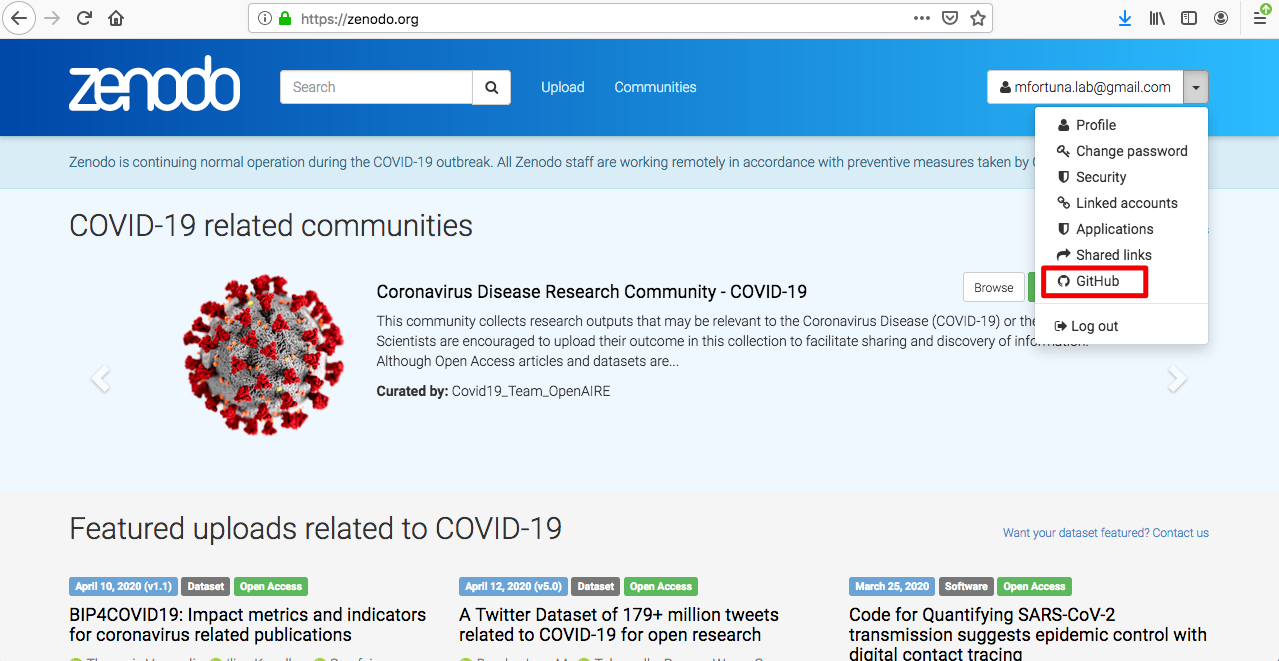
Task: Go to the browser Home icon
Action: pos(116,18)
